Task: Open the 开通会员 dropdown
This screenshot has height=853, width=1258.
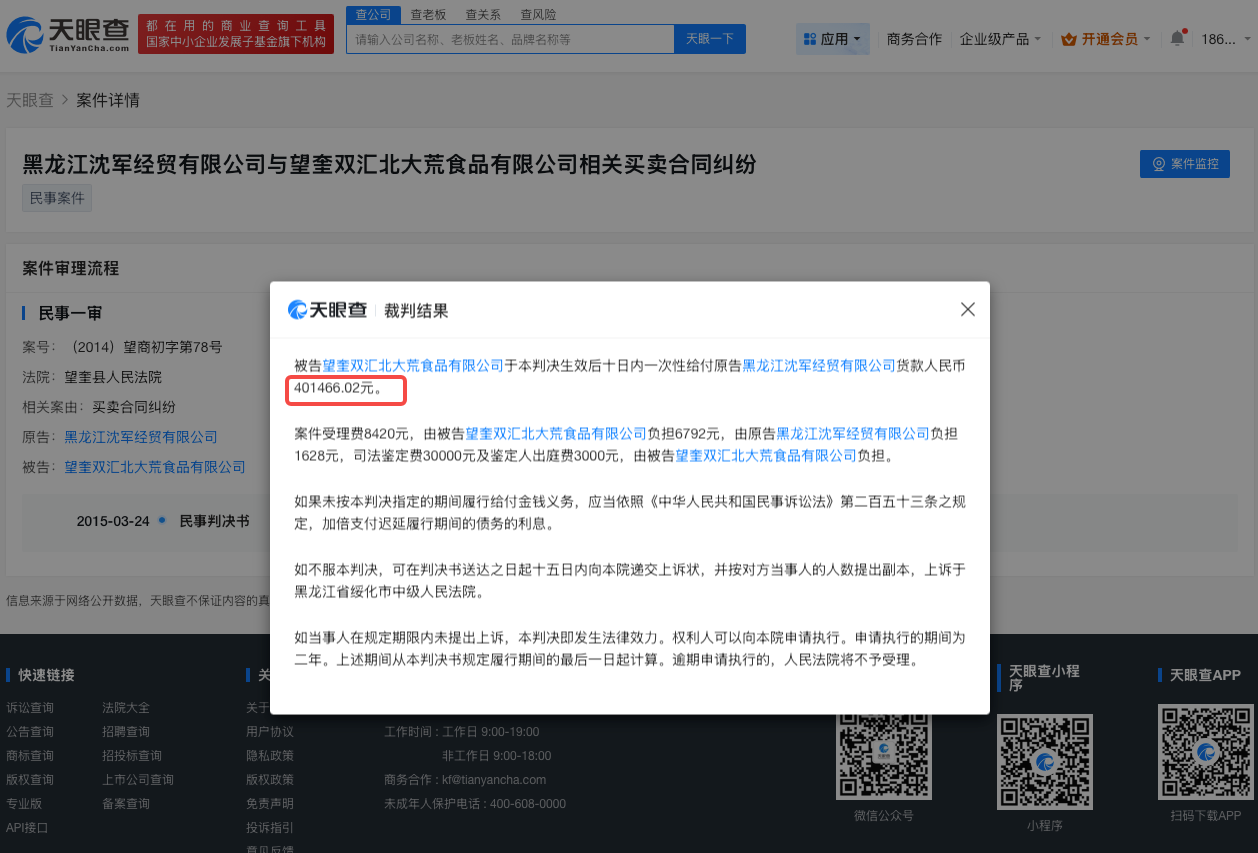Action: click(x=1106, y=39)
